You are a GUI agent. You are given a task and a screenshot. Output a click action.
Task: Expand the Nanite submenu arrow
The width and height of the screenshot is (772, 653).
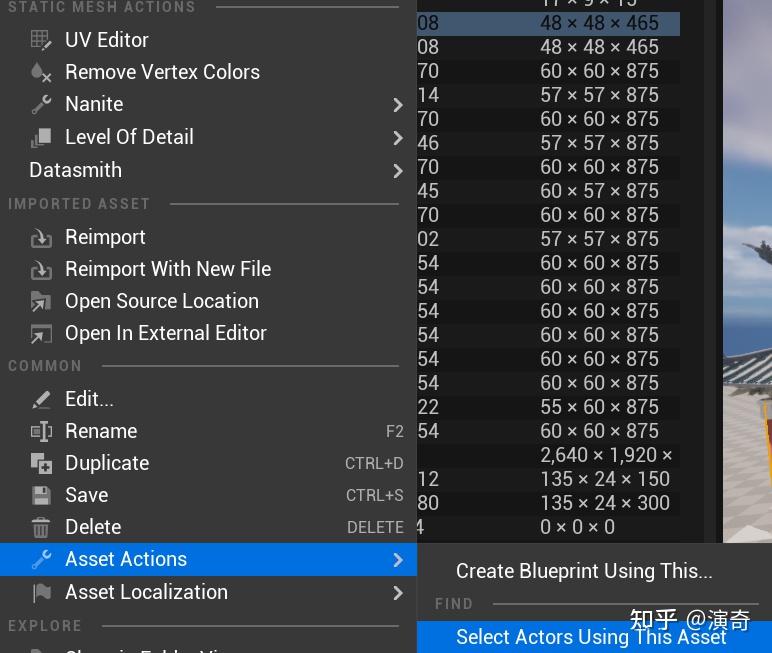[x=398, y=105]
